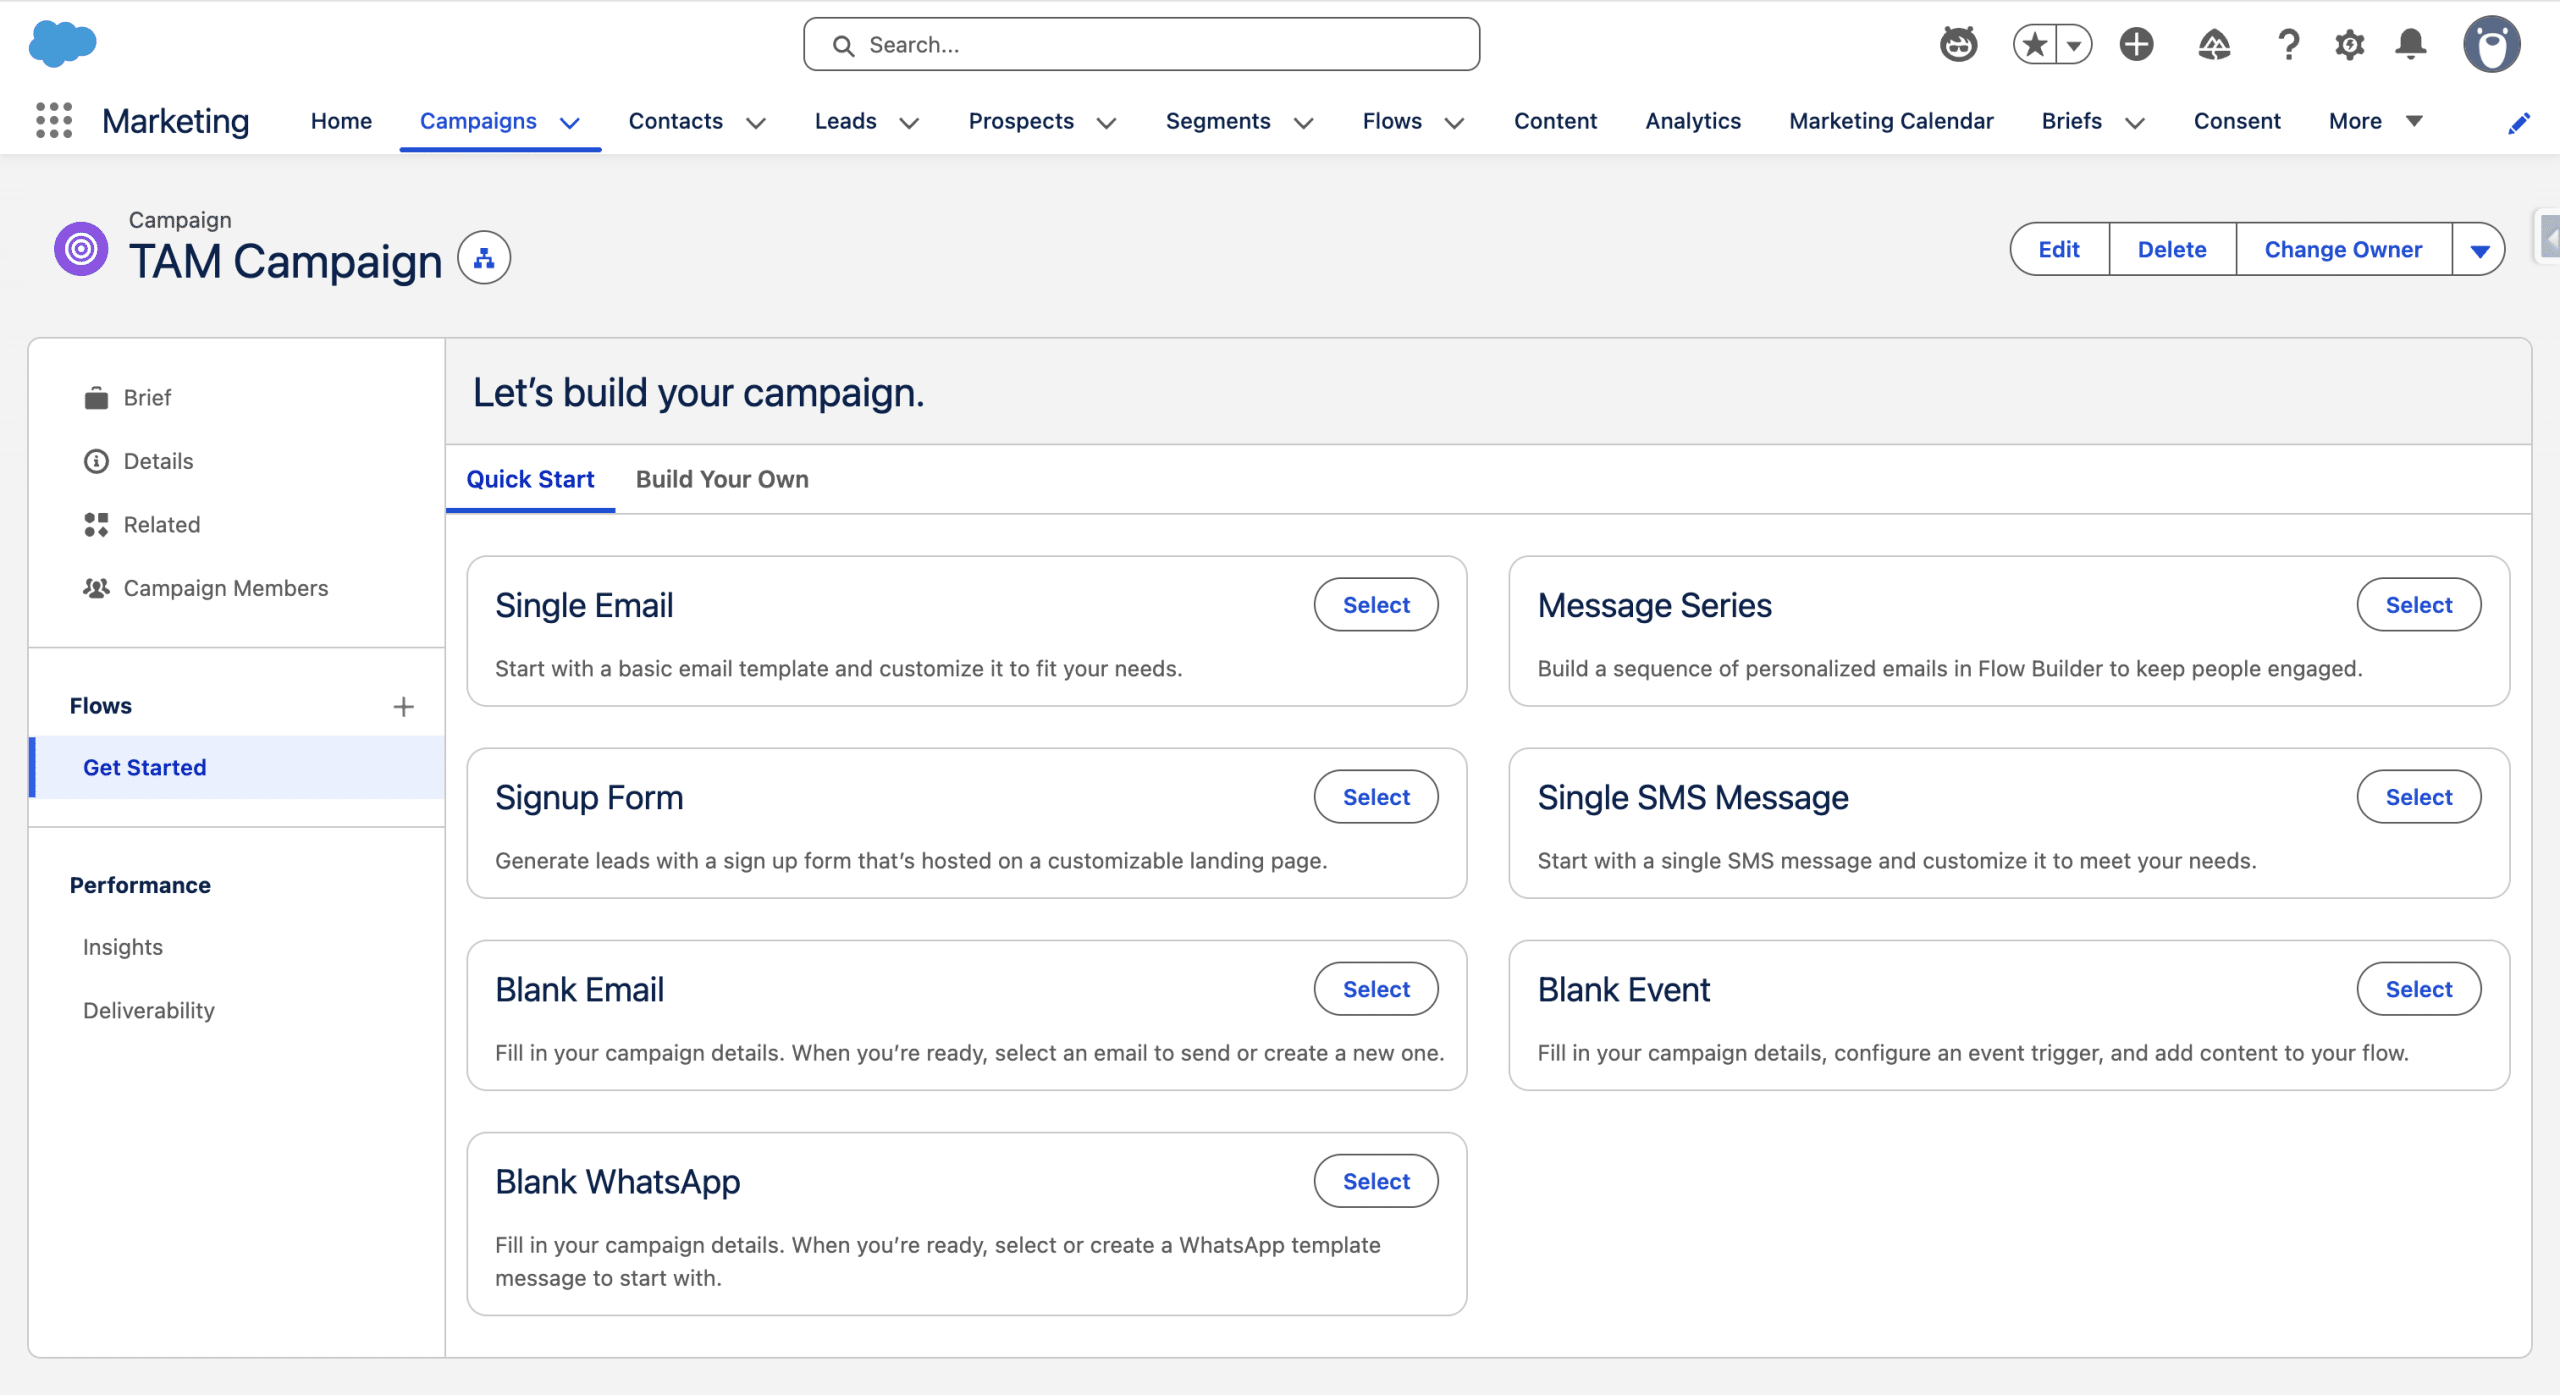Viewport: 2560px width, 1395px height.
Task: Click the astro mascot icon in header
Action: point(1958,44)
